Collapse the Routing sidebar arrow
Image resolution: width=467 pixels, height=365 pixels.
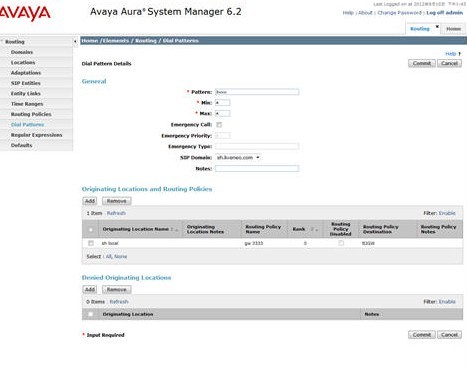75,42
